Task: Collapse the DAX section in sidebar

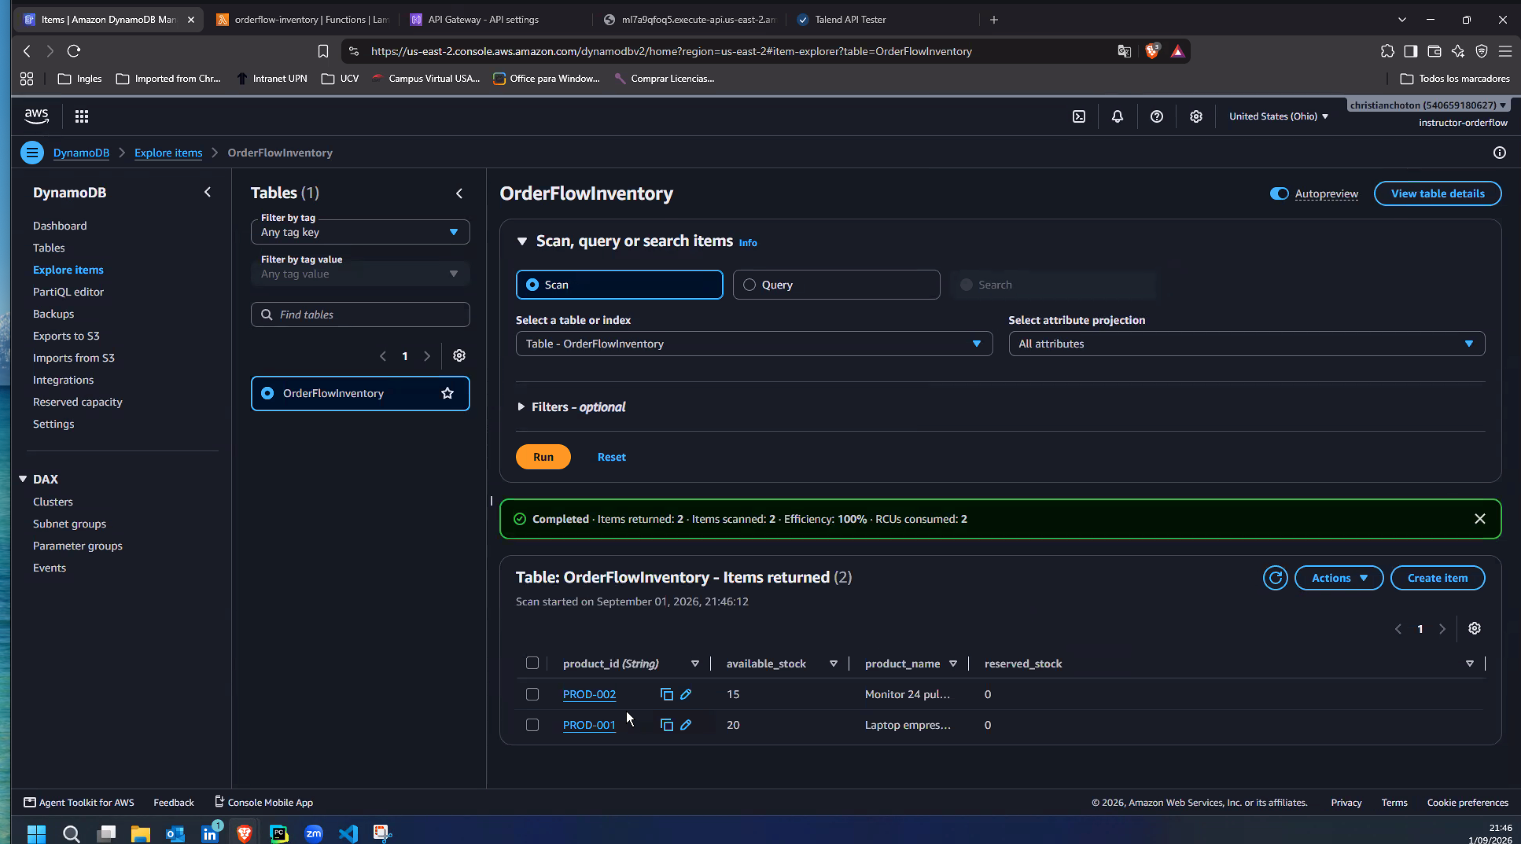Action: coord(23,479)
